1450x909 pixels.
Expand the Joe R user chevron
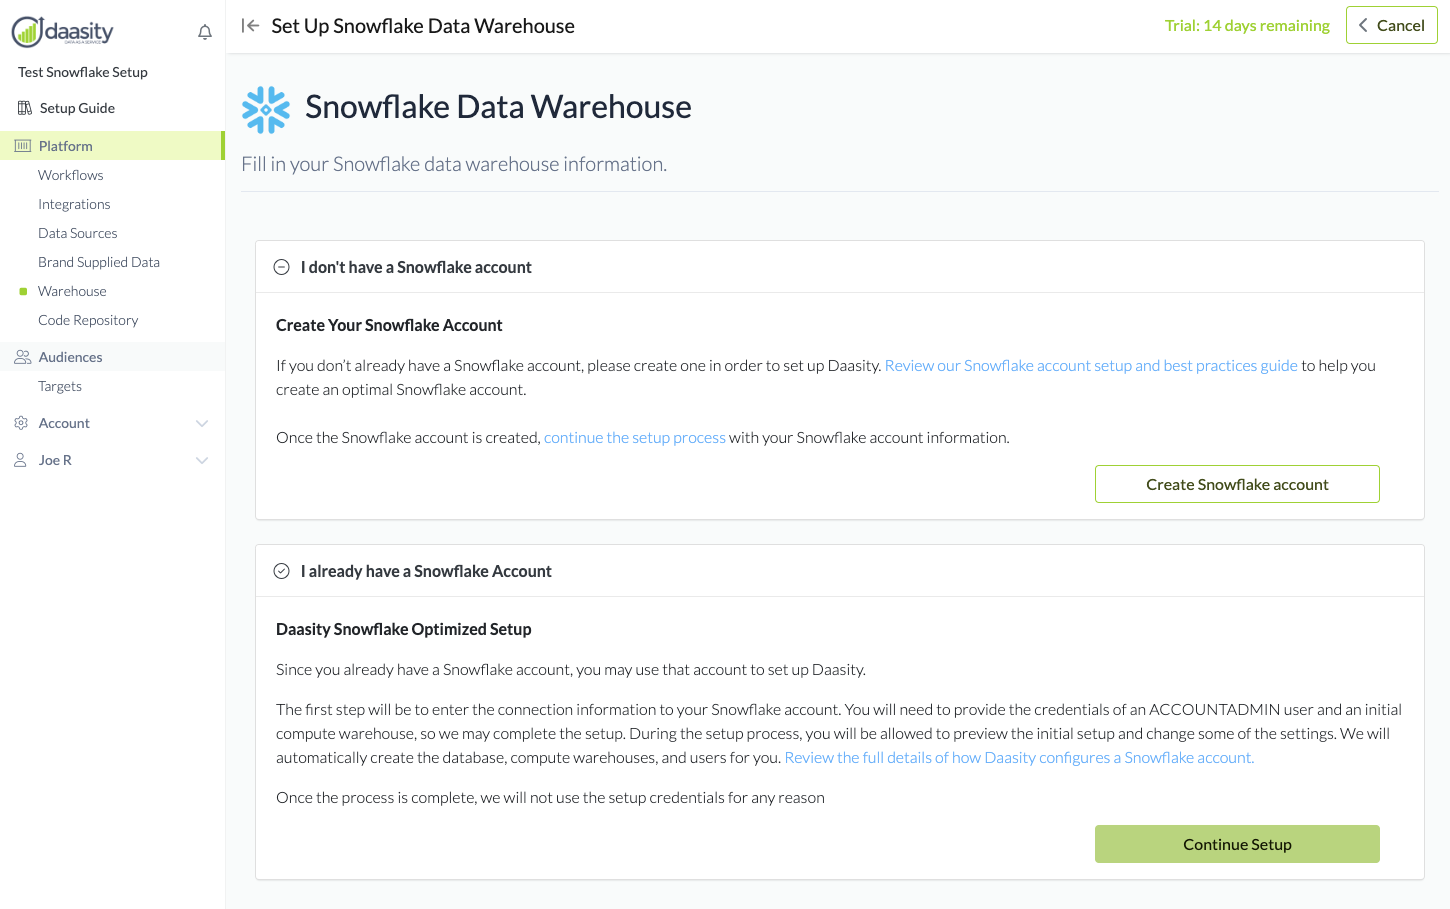tap(202, 460)
